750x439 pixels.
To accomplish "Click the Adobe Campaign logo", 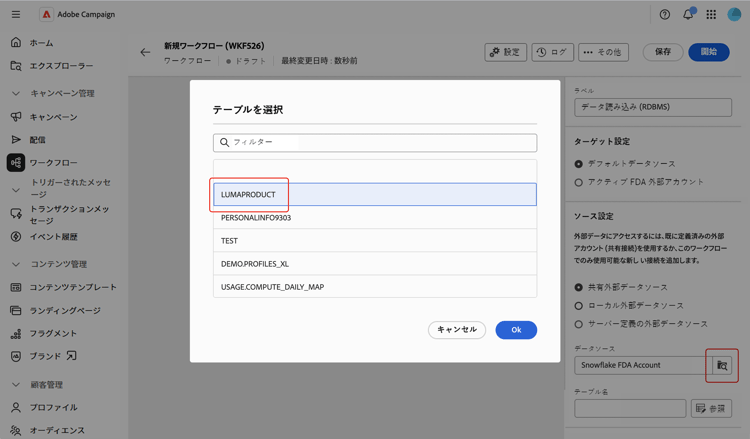I will click(46, 14).
